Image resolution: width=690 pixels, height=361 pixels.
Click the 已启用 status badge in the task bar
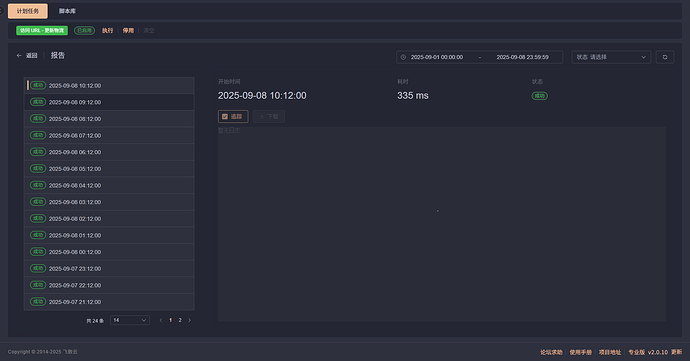84,30
